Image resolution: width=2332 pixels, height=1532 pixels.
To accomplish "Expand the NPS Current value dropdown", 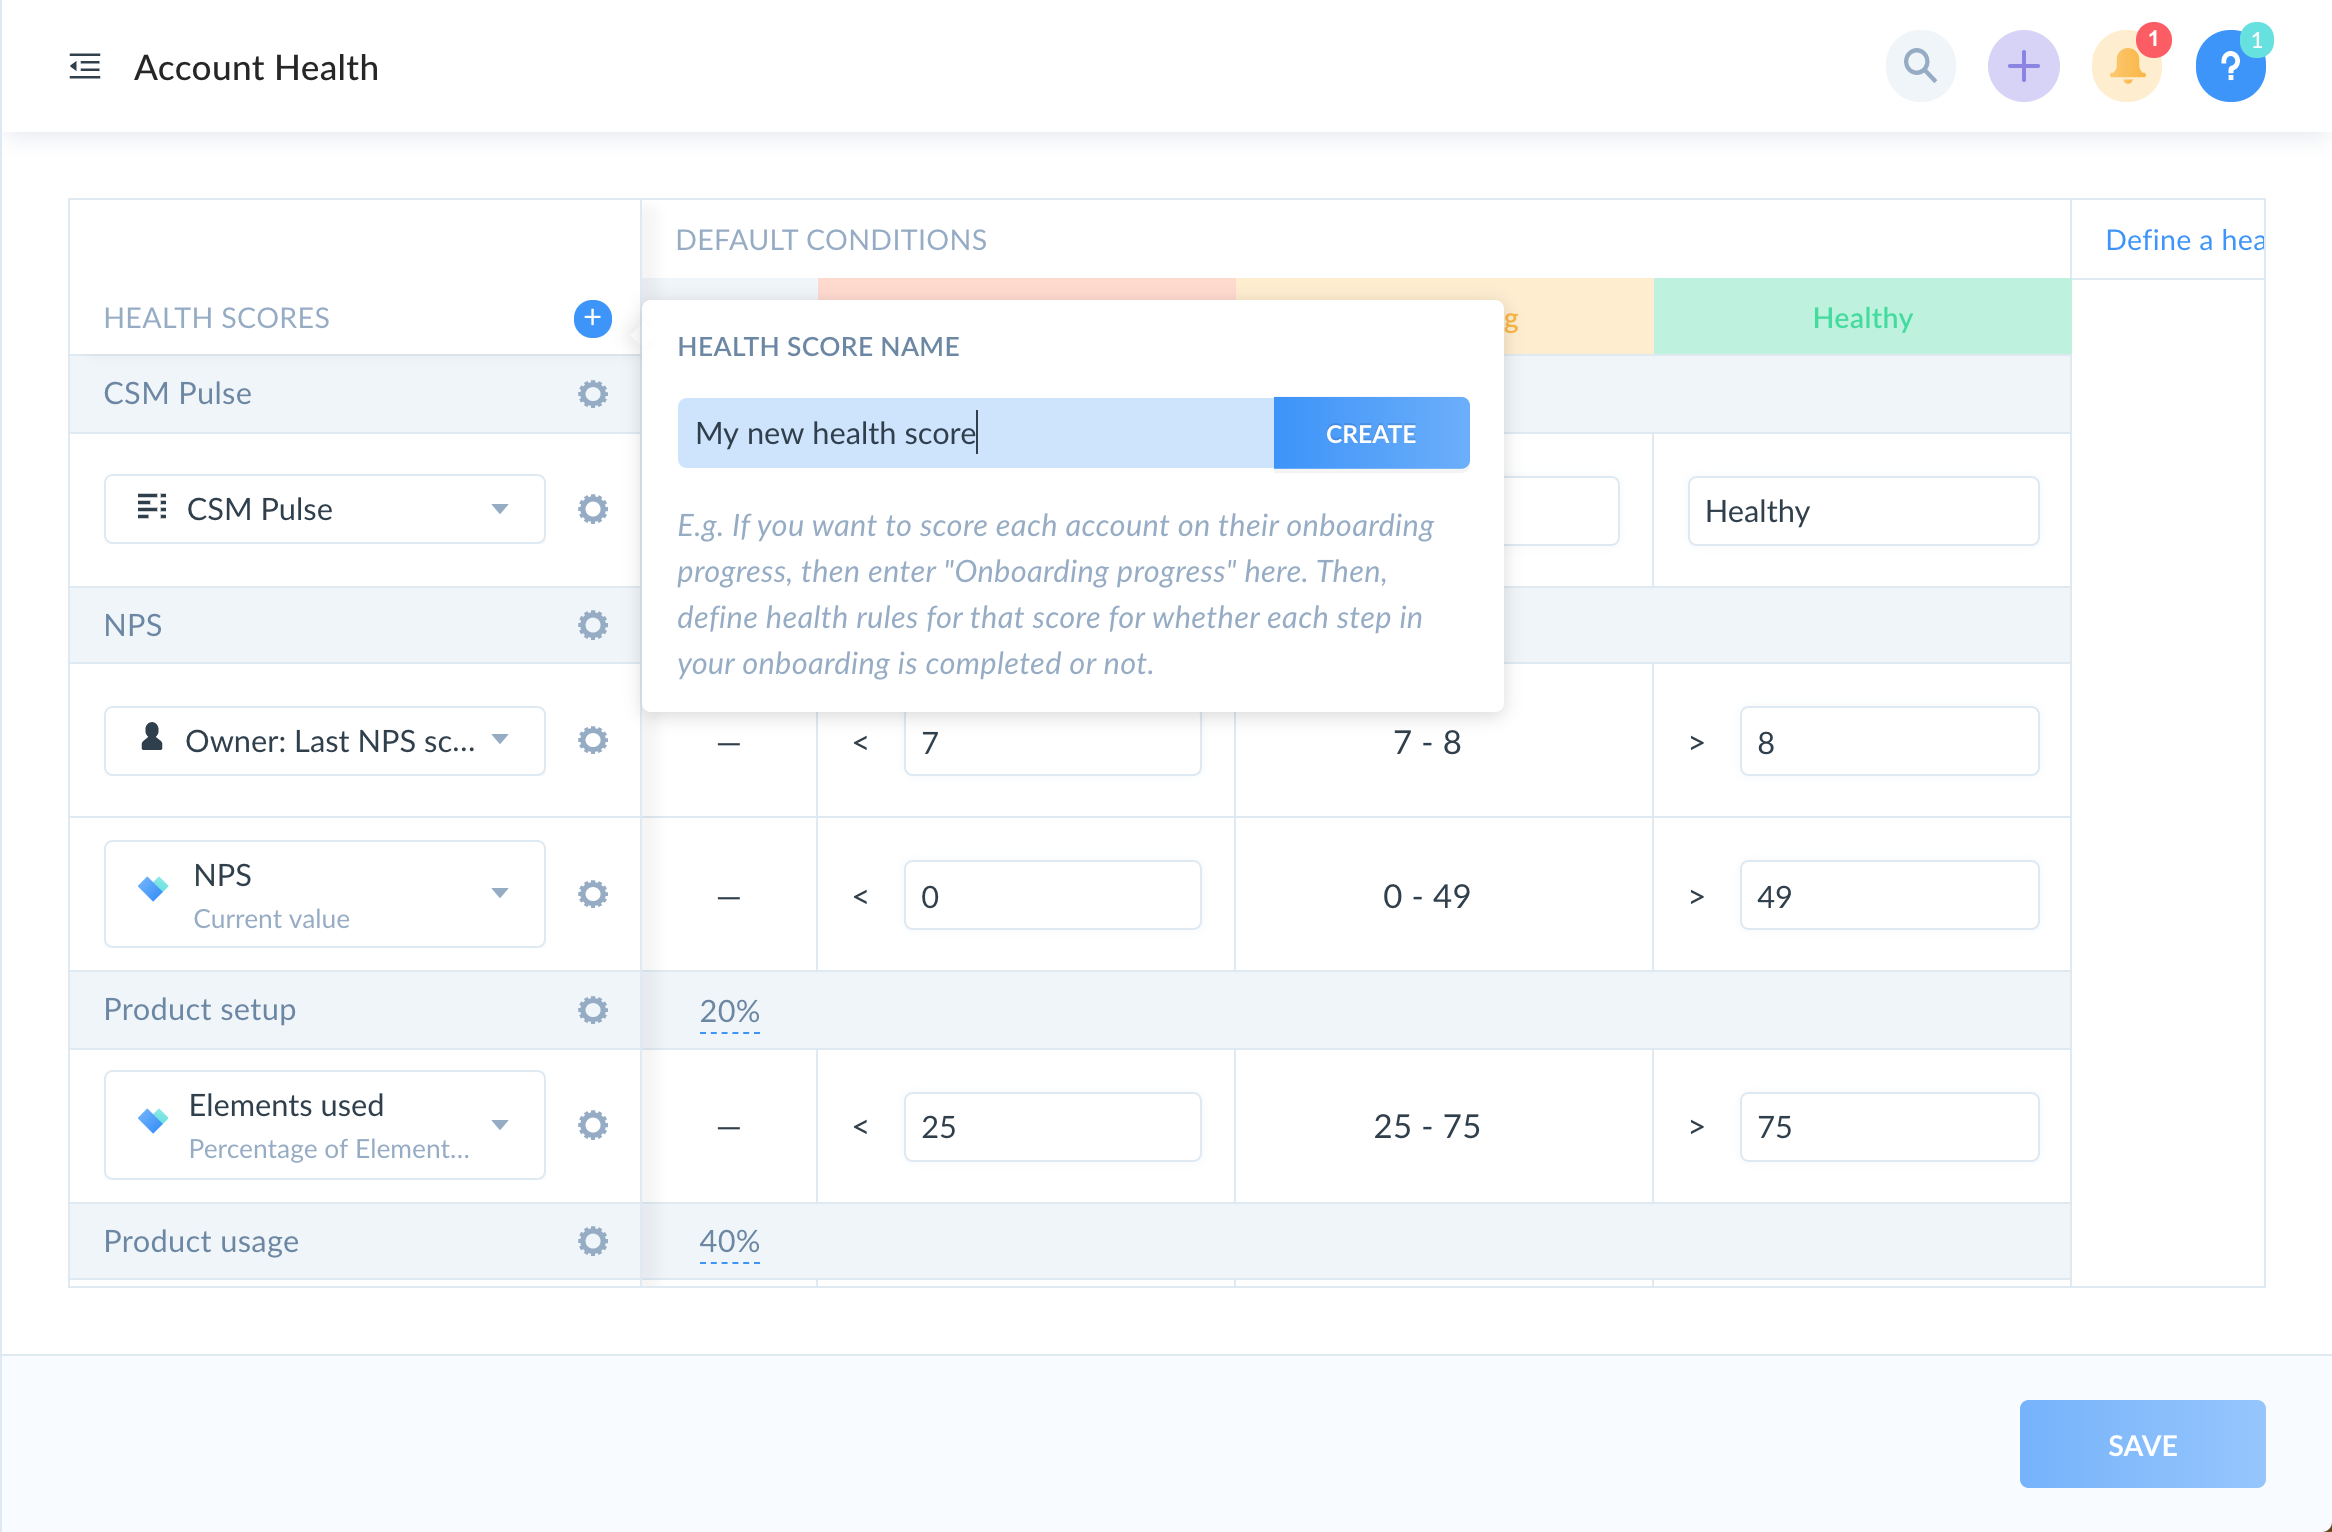I will (x=499, y=894).
